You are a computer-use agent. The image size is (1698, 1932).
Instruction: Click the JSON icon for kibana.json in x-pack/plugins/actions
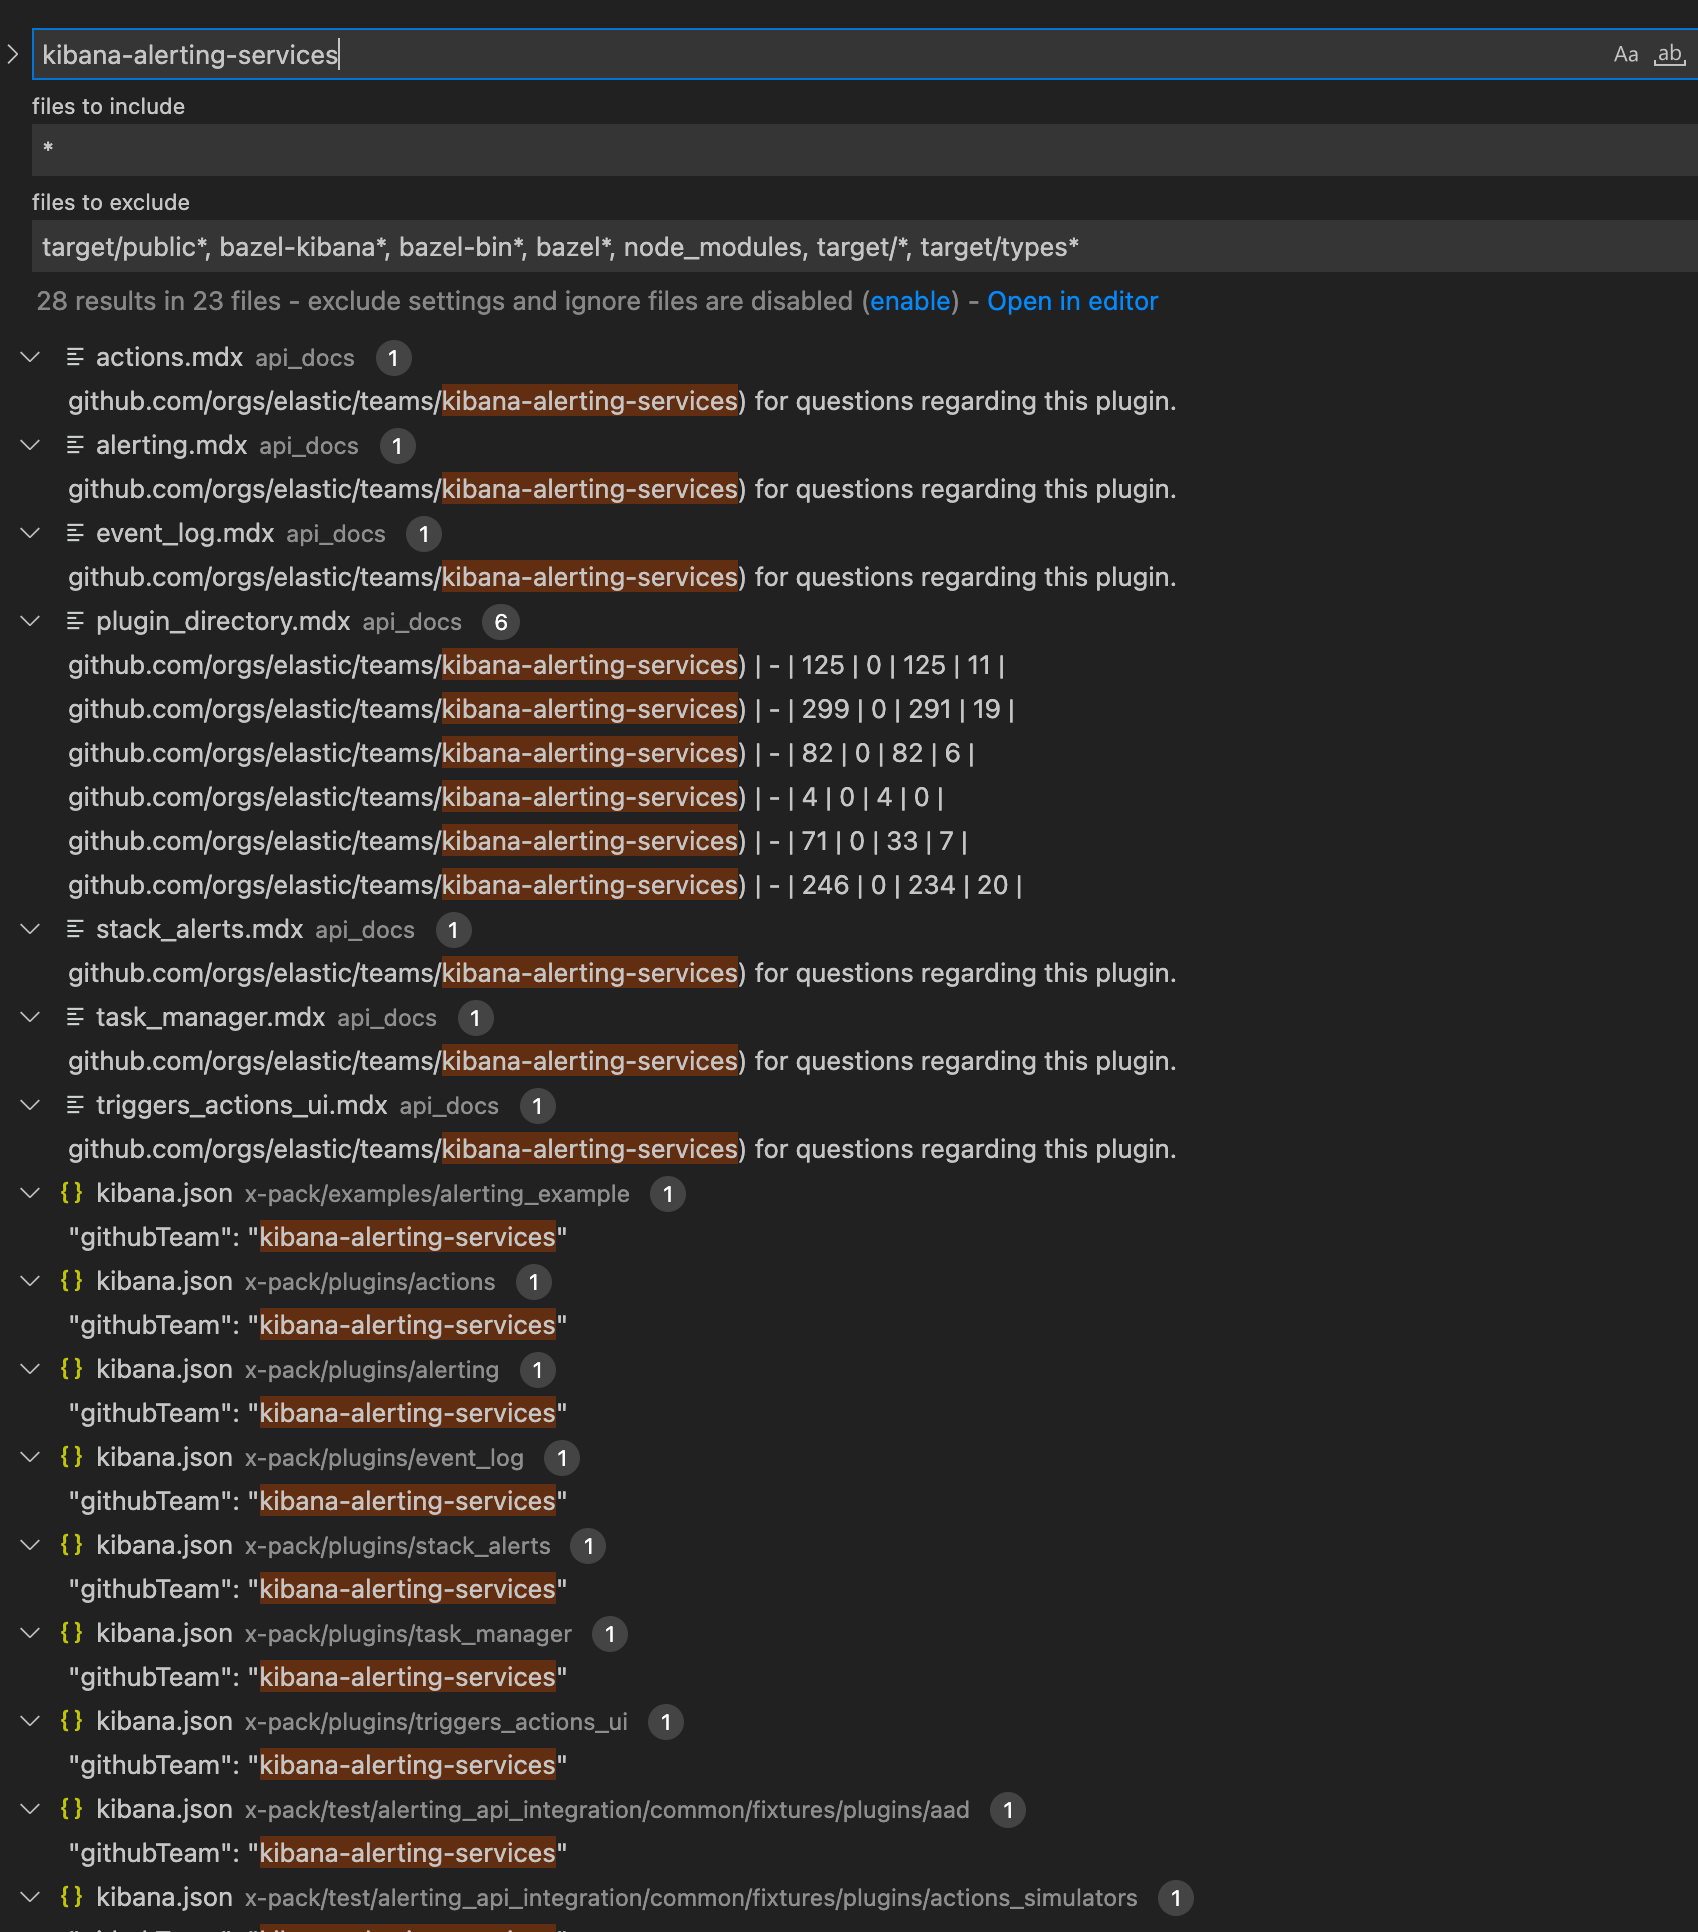[71, 1281]
